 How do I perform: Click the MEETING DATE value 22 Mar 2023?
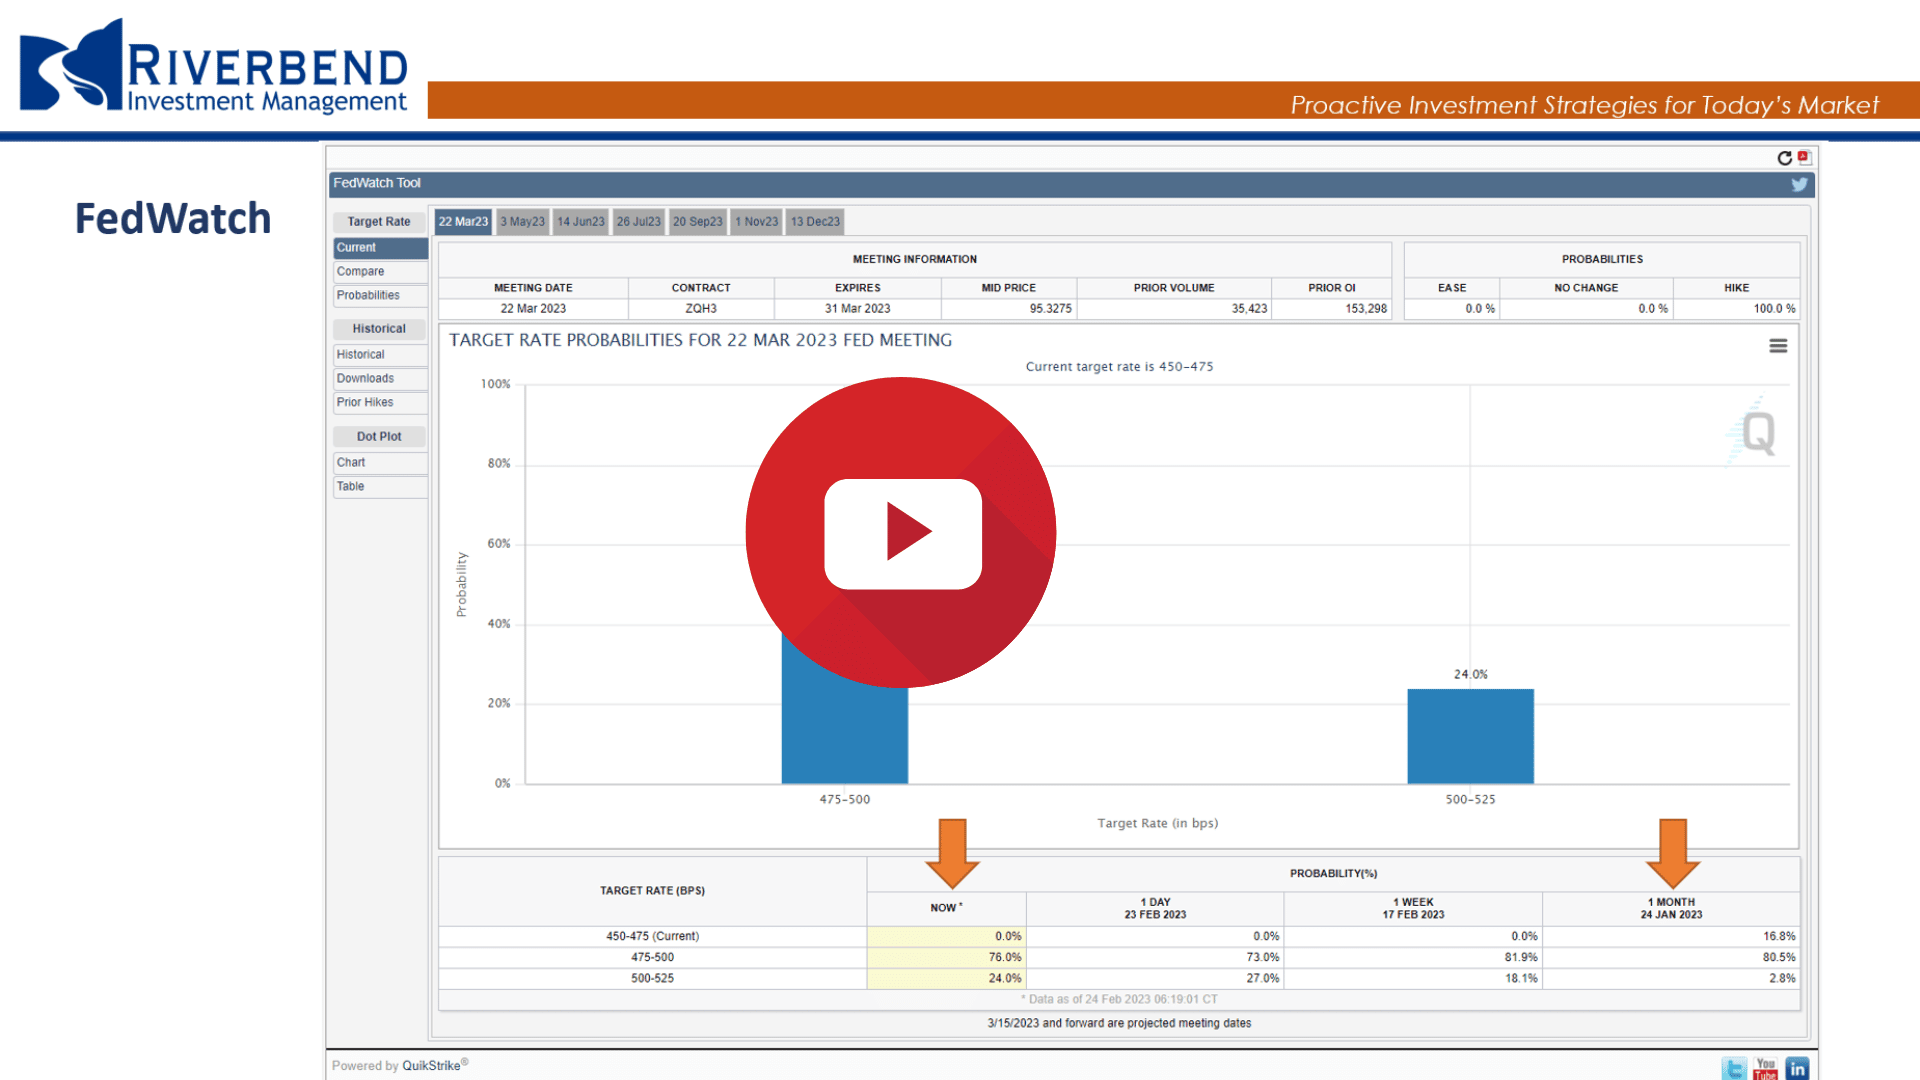pos(533,309)
